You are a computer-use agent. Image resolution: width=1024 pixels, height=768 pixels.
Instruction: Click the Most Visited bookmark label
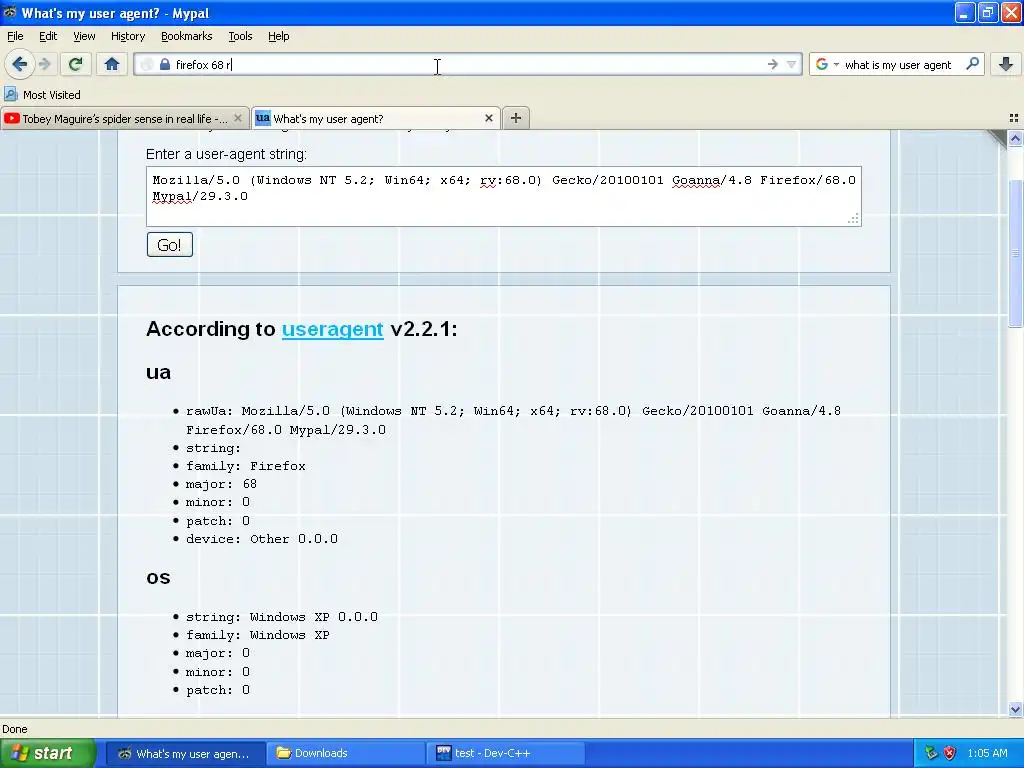pyautogui.click(x=52, y=95)
